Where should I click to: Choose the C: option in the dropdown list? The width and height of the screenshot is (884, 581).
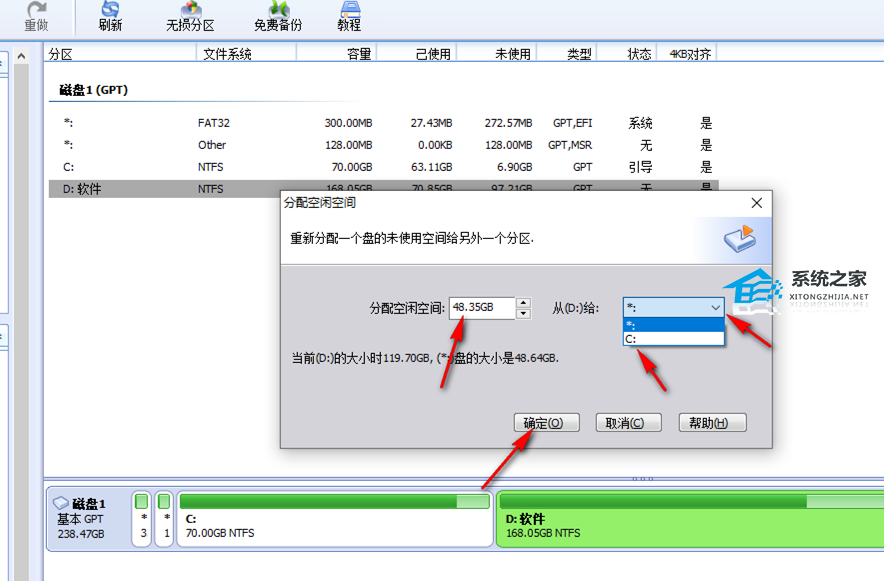pos(674,339)
